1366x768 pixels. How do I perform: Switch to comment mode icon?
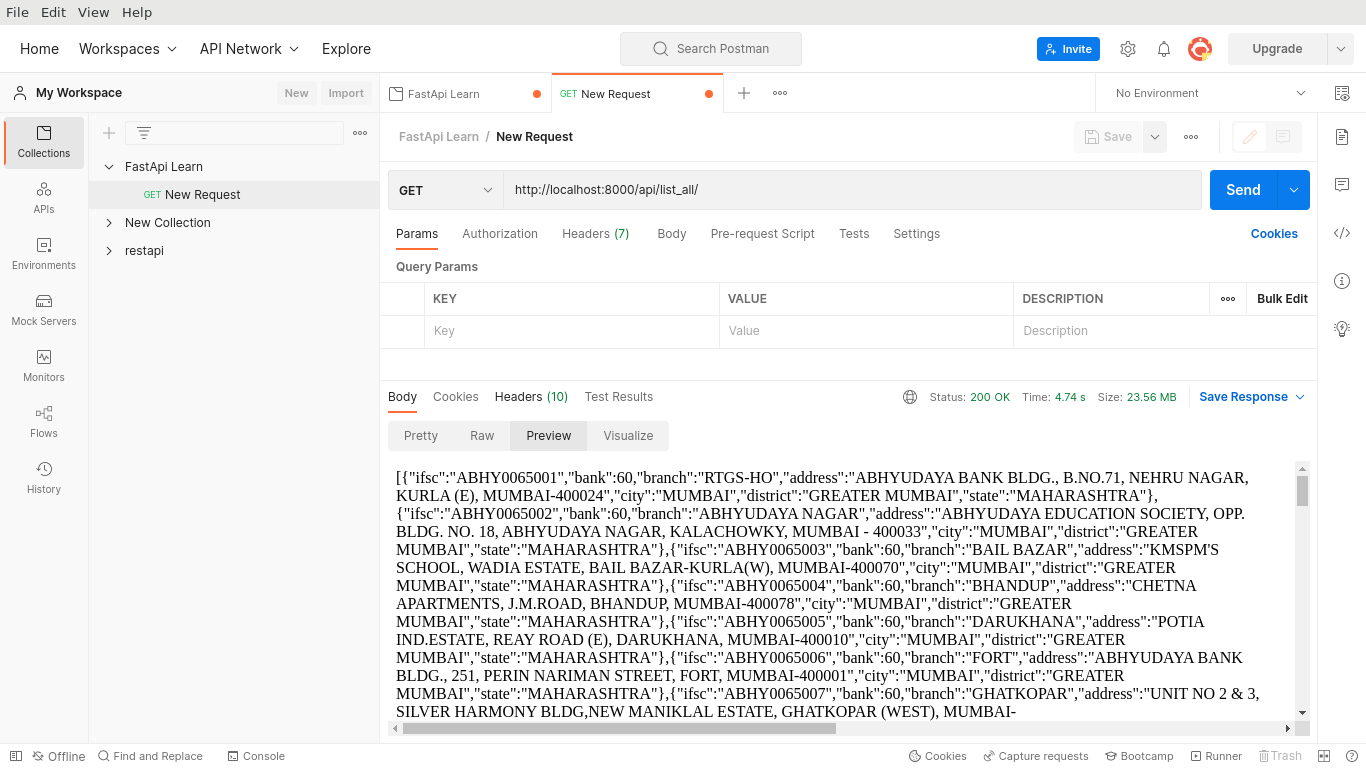tap(1283, 137)
